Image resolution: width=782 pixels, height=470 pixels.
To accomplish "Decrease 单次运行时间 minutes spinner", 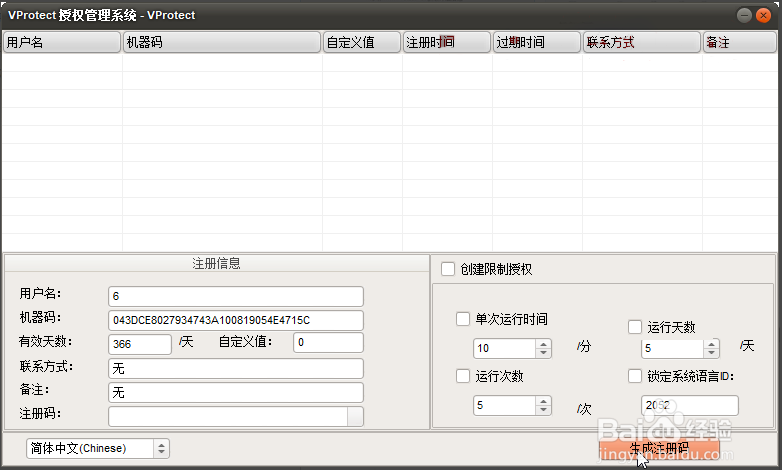I will (544, 353).
